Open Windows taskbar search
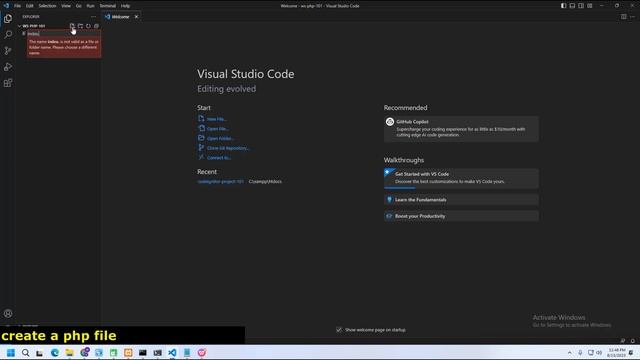640x360 pixels. [x=25, y=353]
